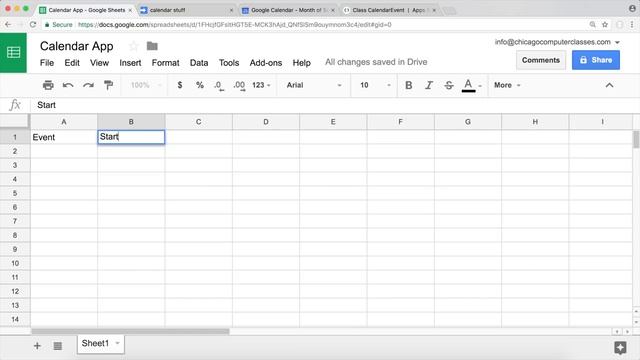Toggle bold formatting

(x=409, y=85)
